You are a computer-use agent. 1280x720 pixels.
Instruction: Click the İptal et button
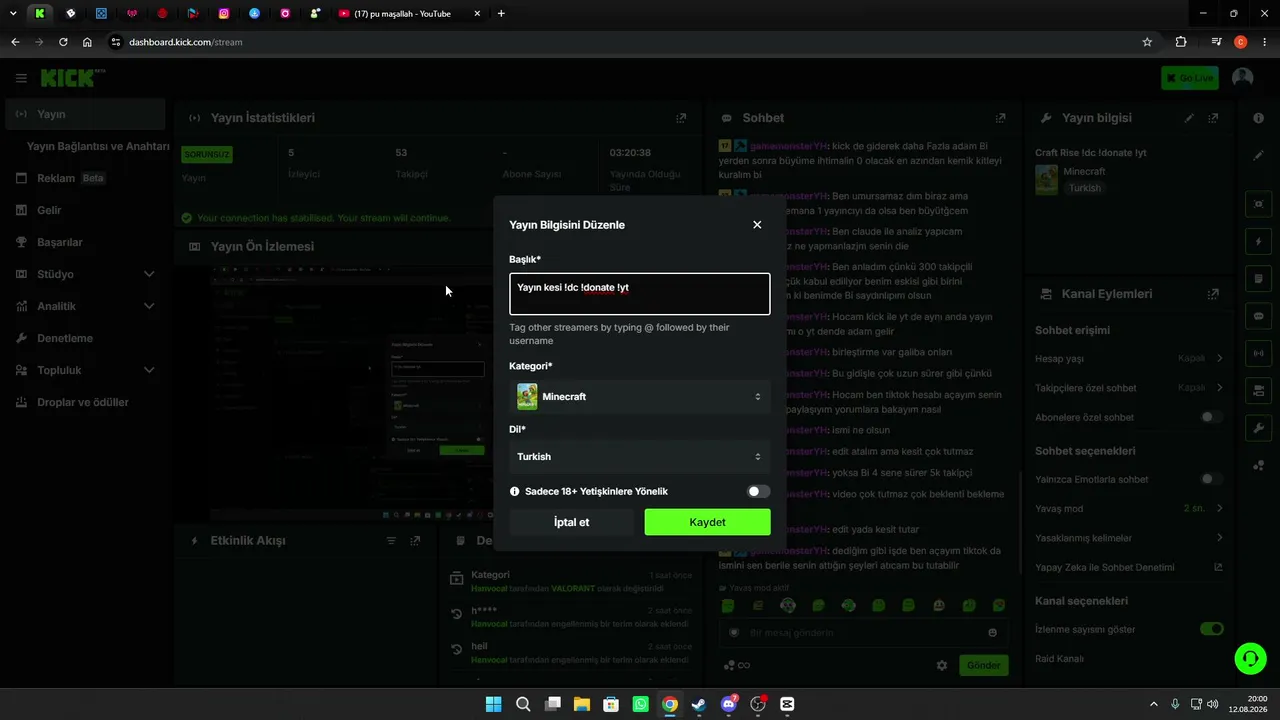coord(572,522)
